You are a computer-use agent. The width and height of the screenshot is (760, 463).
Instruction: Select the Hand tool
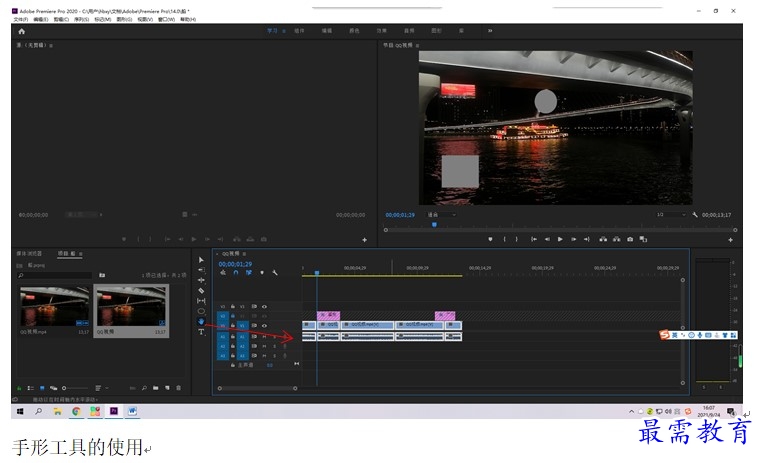(201, 321)
